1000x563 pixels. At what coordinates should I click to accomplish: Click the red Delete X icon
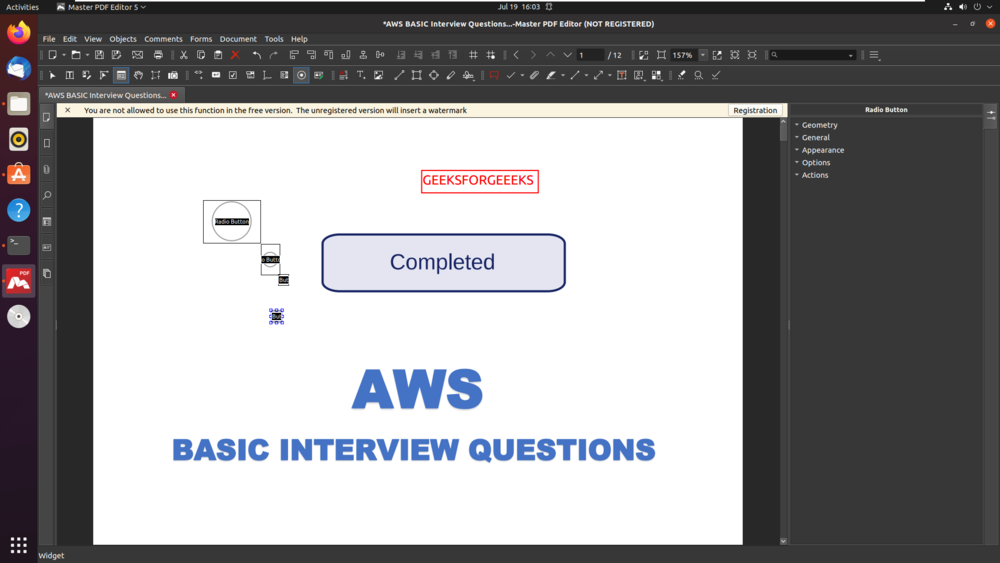point(235,55)
